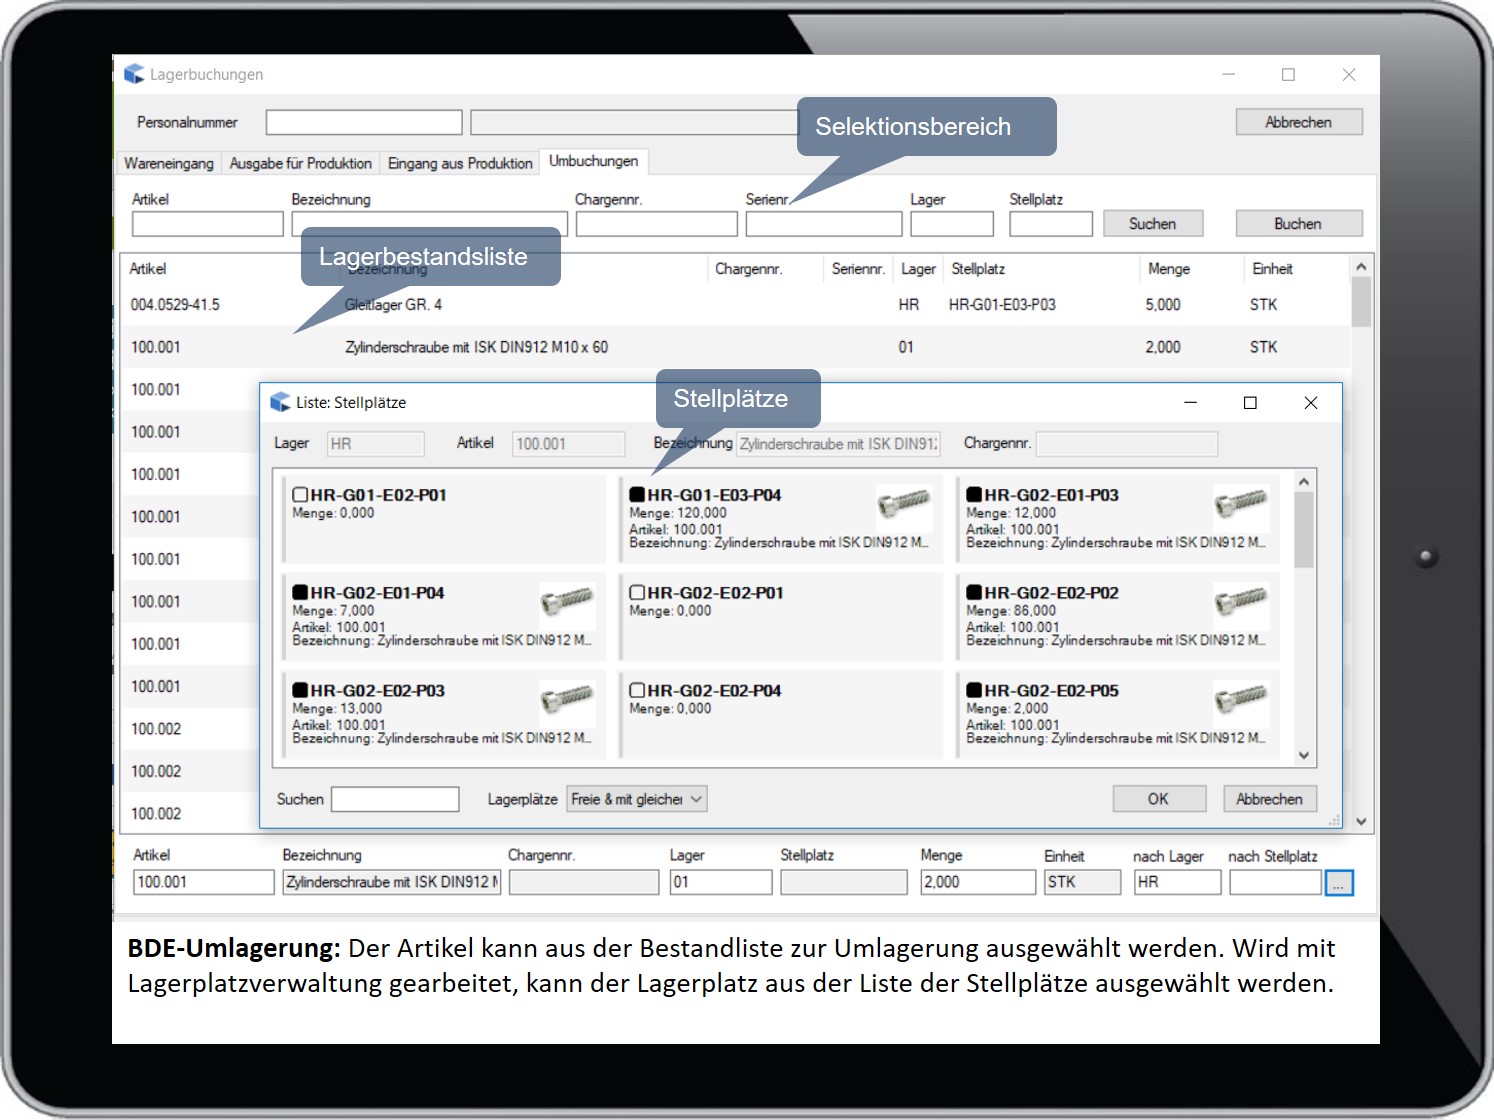This screenshot has height=1120, width=1494.
Task: Toggle the HR-G02-E02-P05 checkbox
Action: pos(974,691)
